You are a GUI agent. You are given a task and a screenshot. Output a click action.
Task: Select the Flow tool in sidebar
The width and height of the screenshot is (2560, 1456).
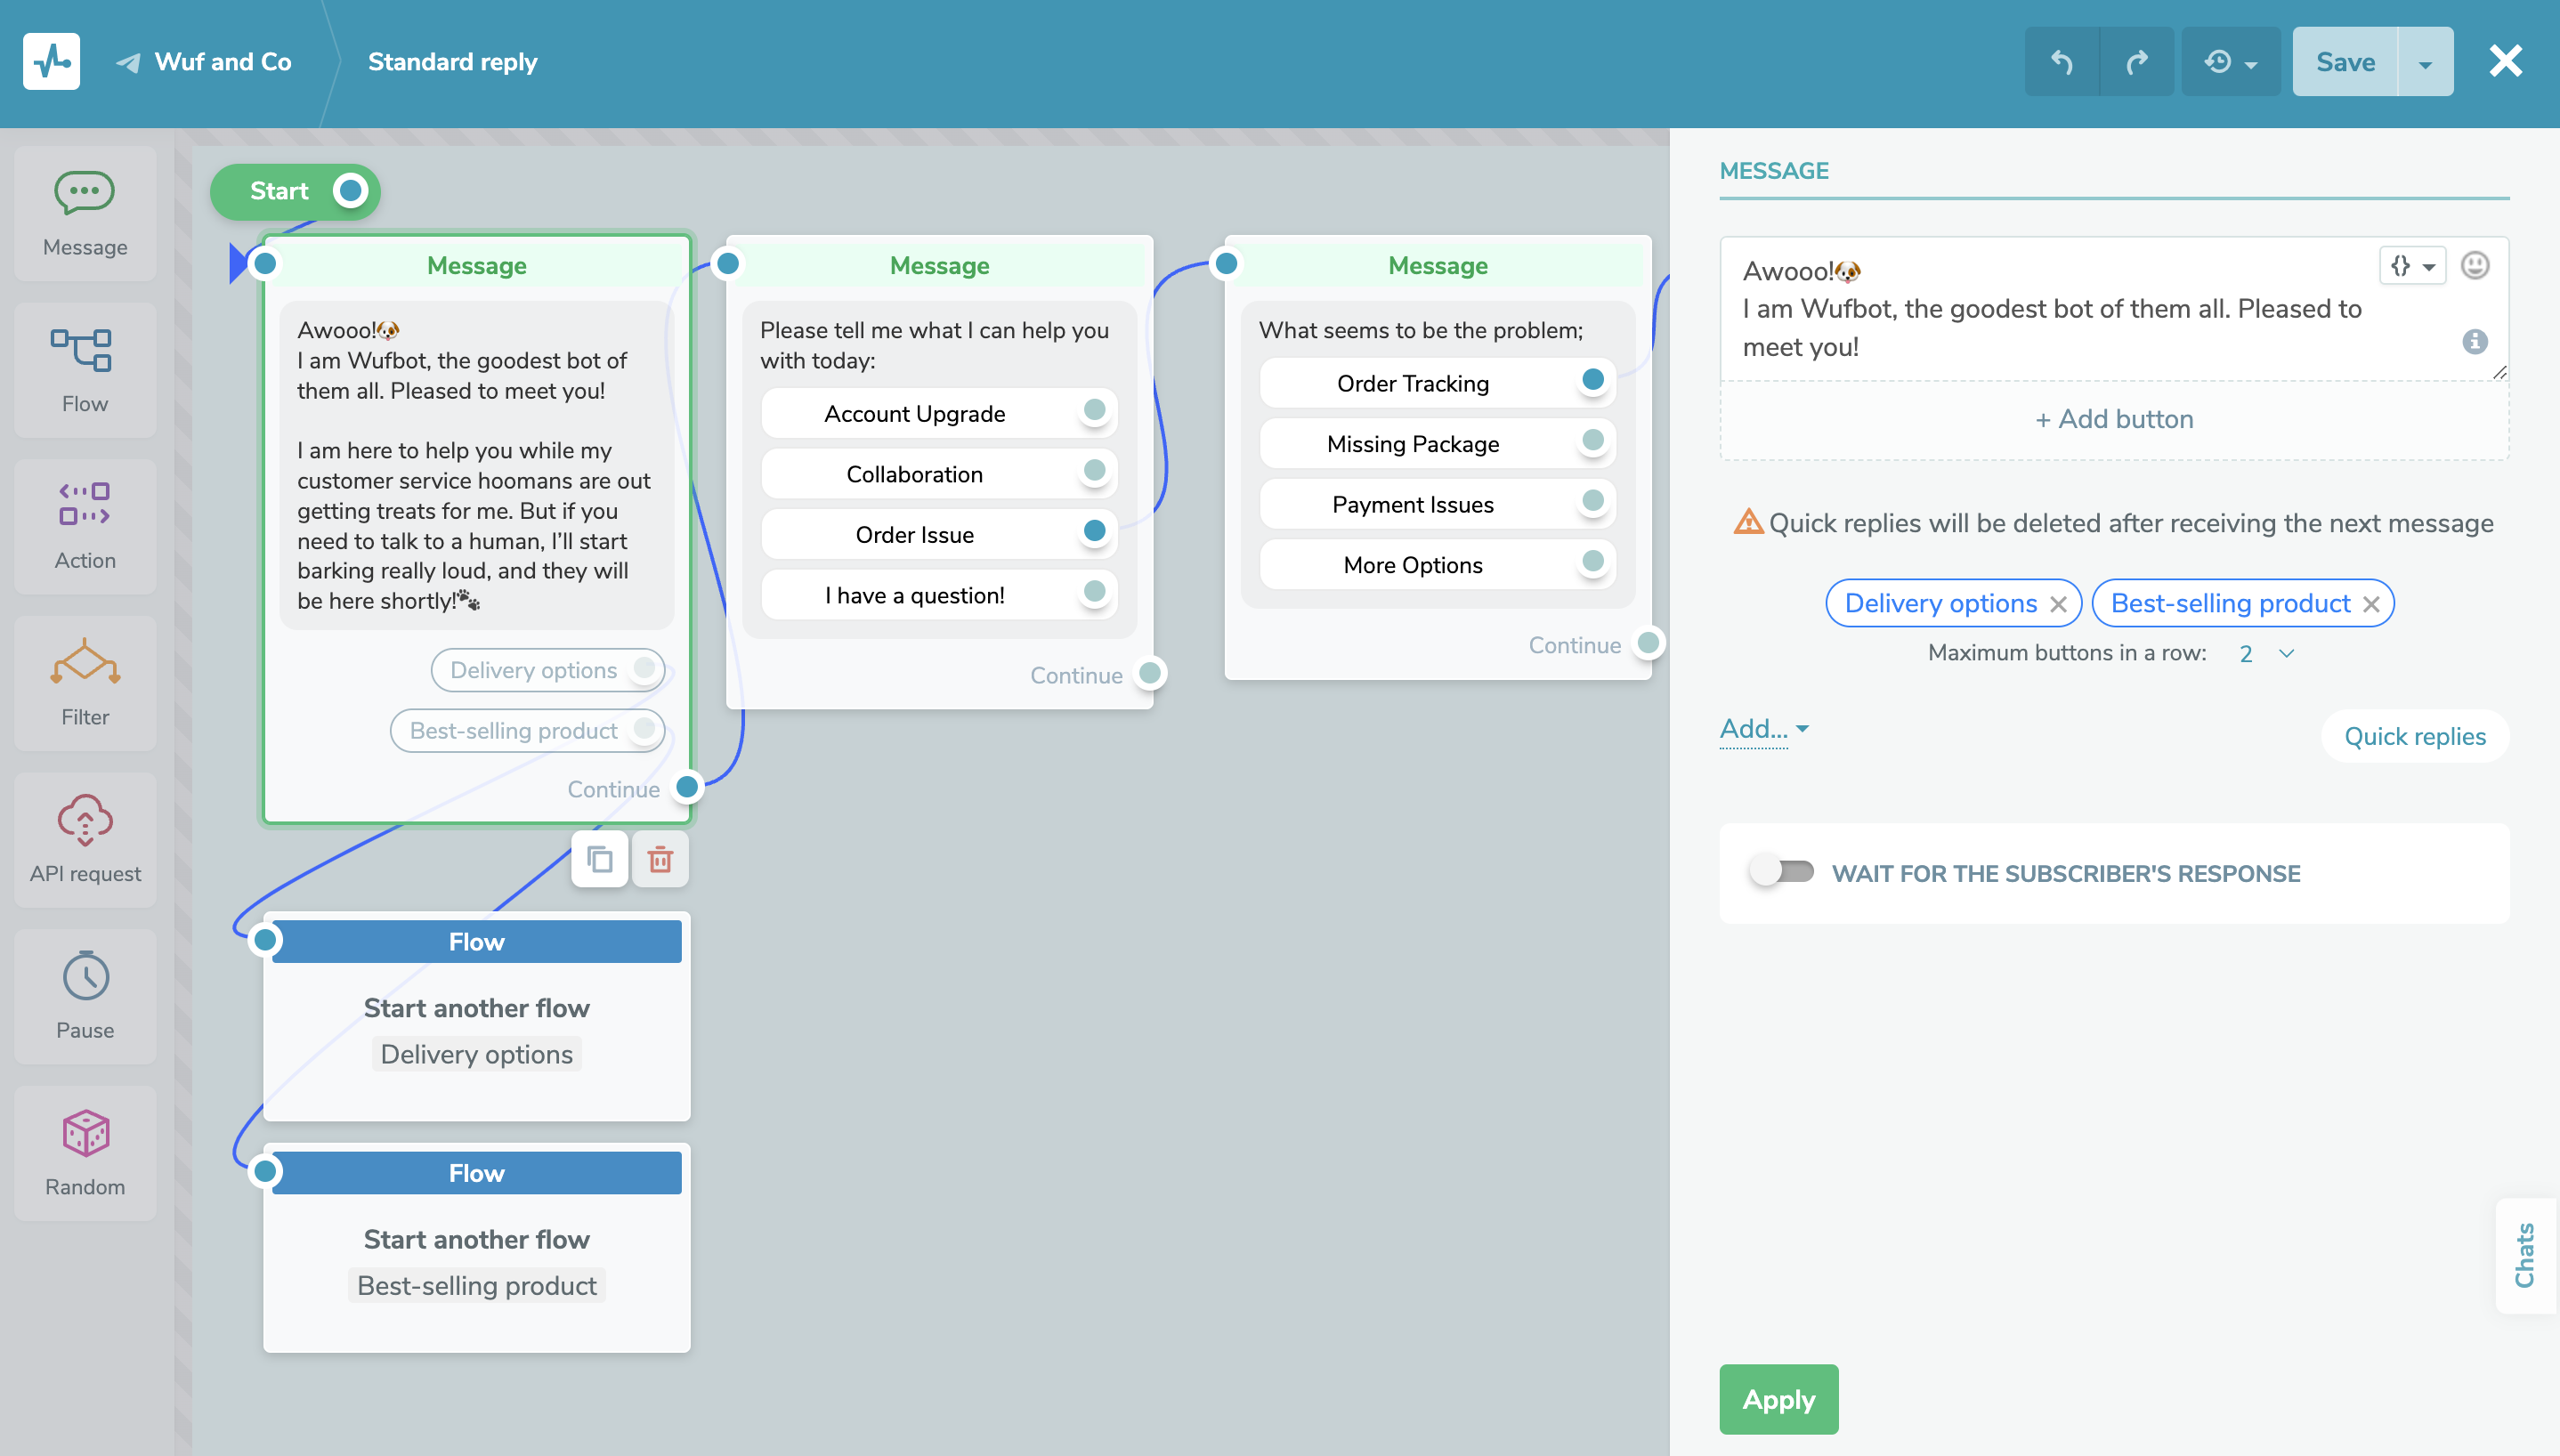pos(83,368)
